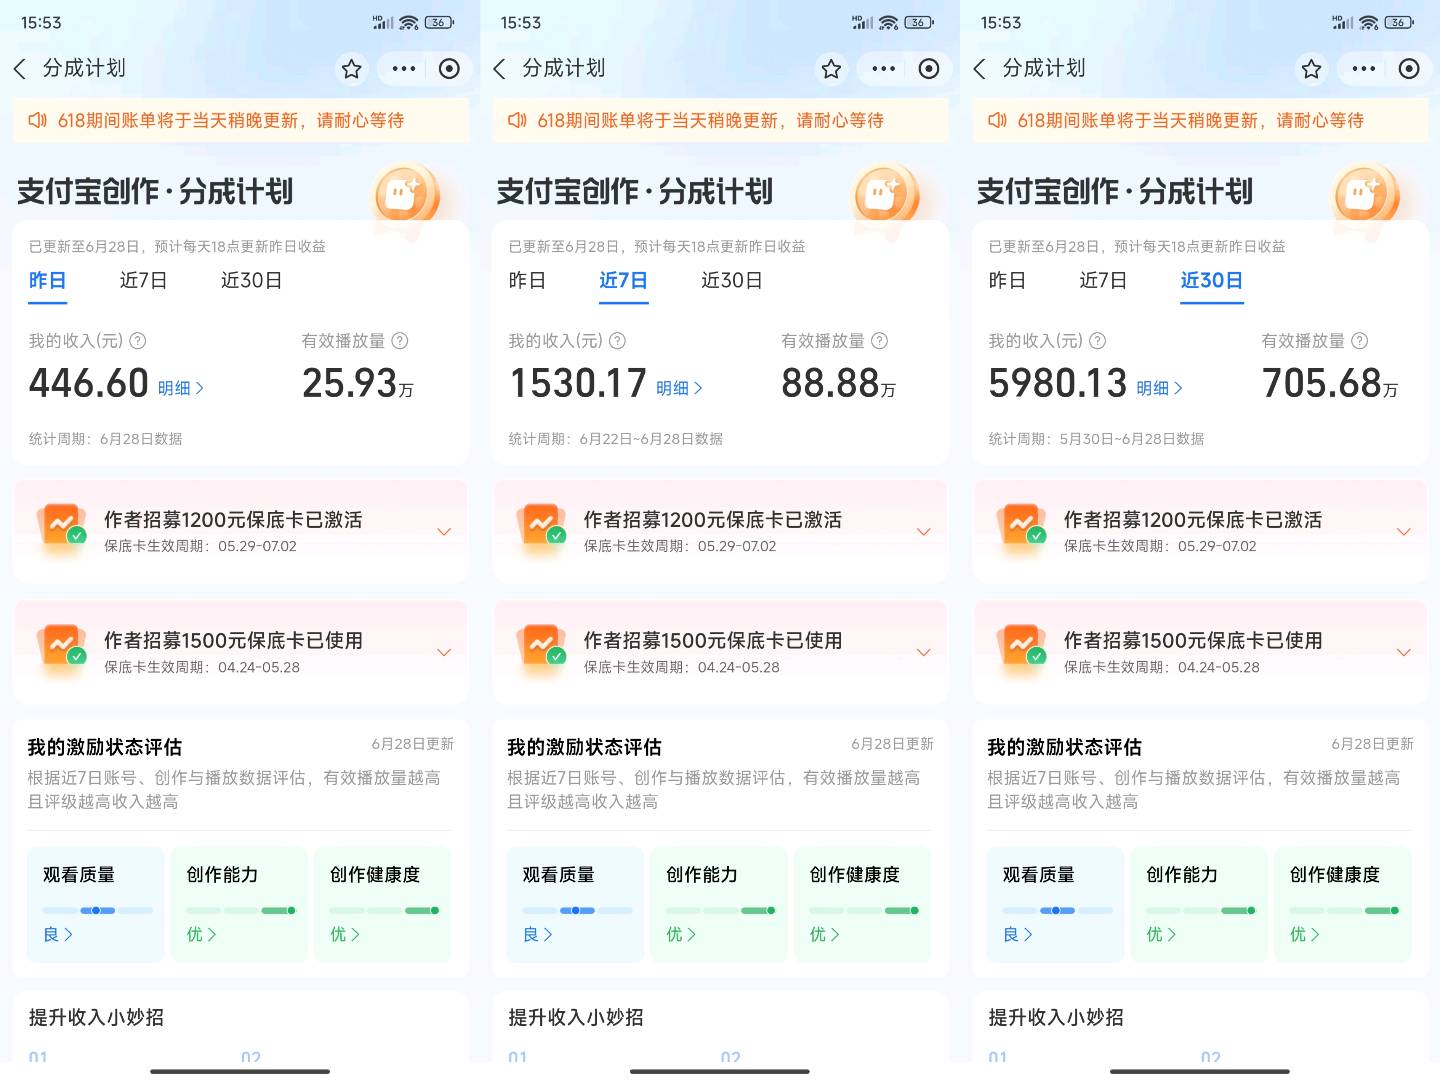1440x1080 pixels.
Task: Tap help icon beside 我的收入(元) above 1530.17
Action: pyautogui.click(x=618, y=341)
